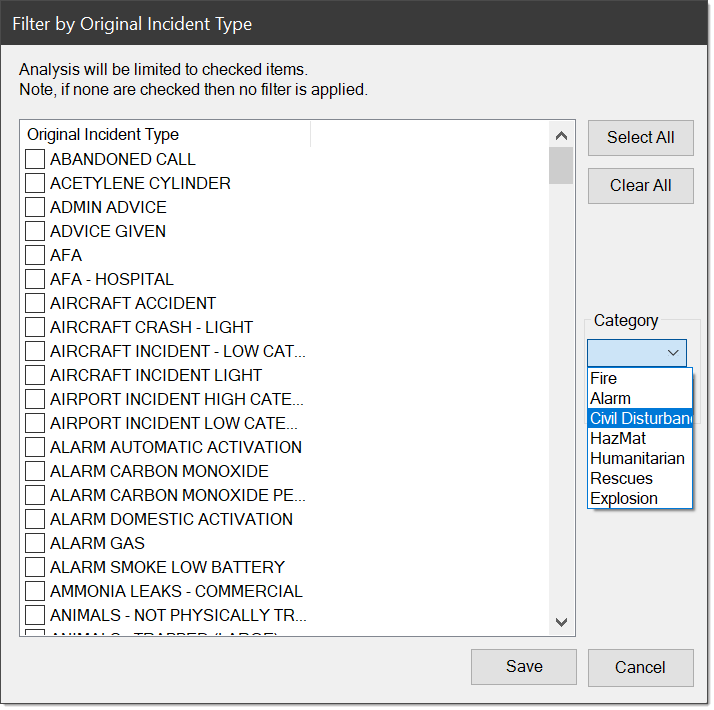Screen dimensions: 714x710
Task: Save the incident type filter
Action: 524,667
